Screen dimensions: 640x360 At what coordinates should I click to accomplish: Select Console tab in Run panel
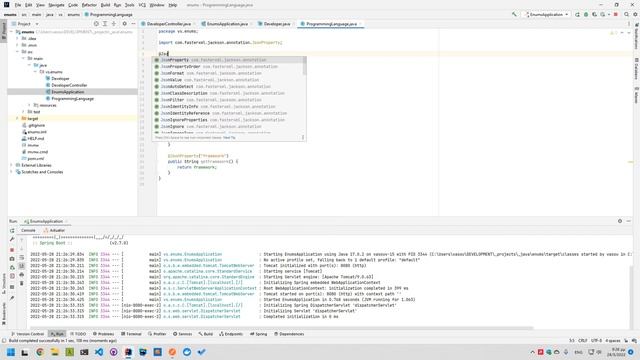click(28, 230)
